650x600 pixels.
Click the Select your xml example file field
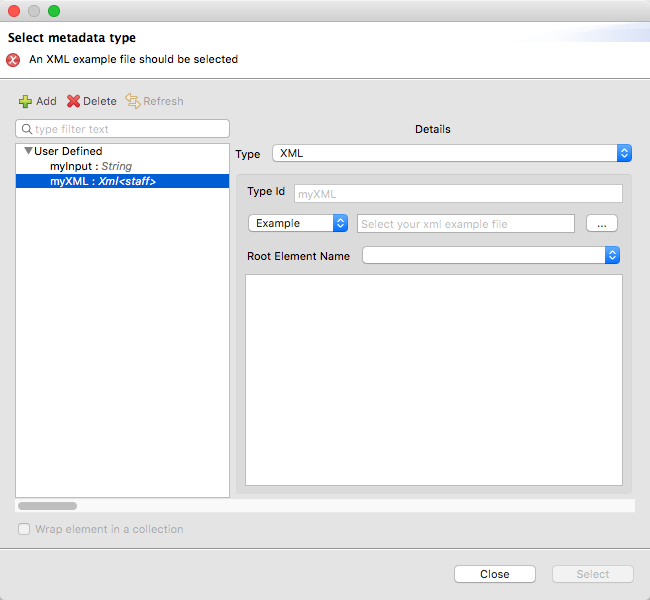point(466,224)
